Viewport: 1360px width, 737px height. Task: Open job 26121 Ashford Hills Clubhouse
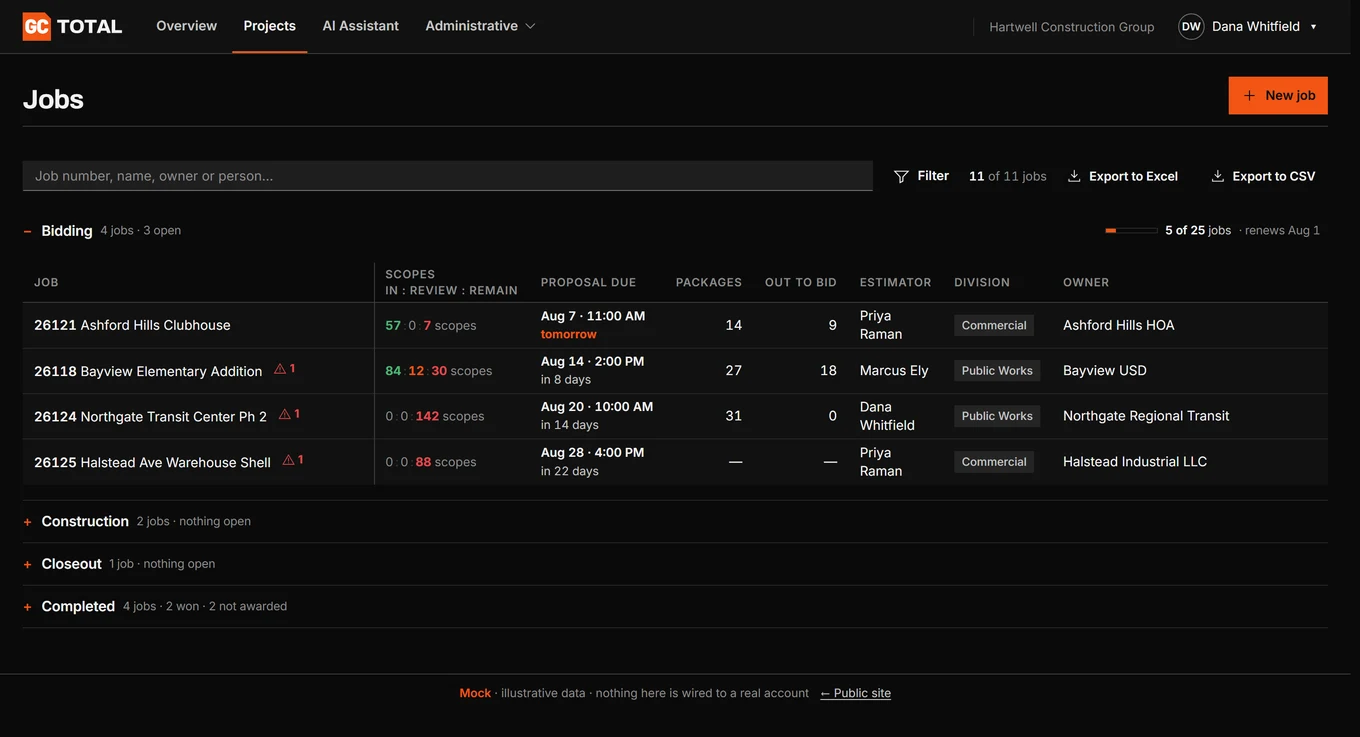click(132, 325)
